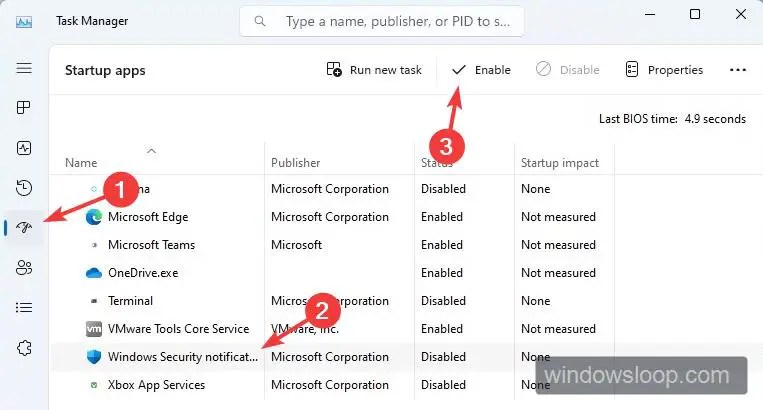The width and height of the screenshot is (763, 410).
Task: Select the OneDrive.exe startup entry
Action: 144,273
